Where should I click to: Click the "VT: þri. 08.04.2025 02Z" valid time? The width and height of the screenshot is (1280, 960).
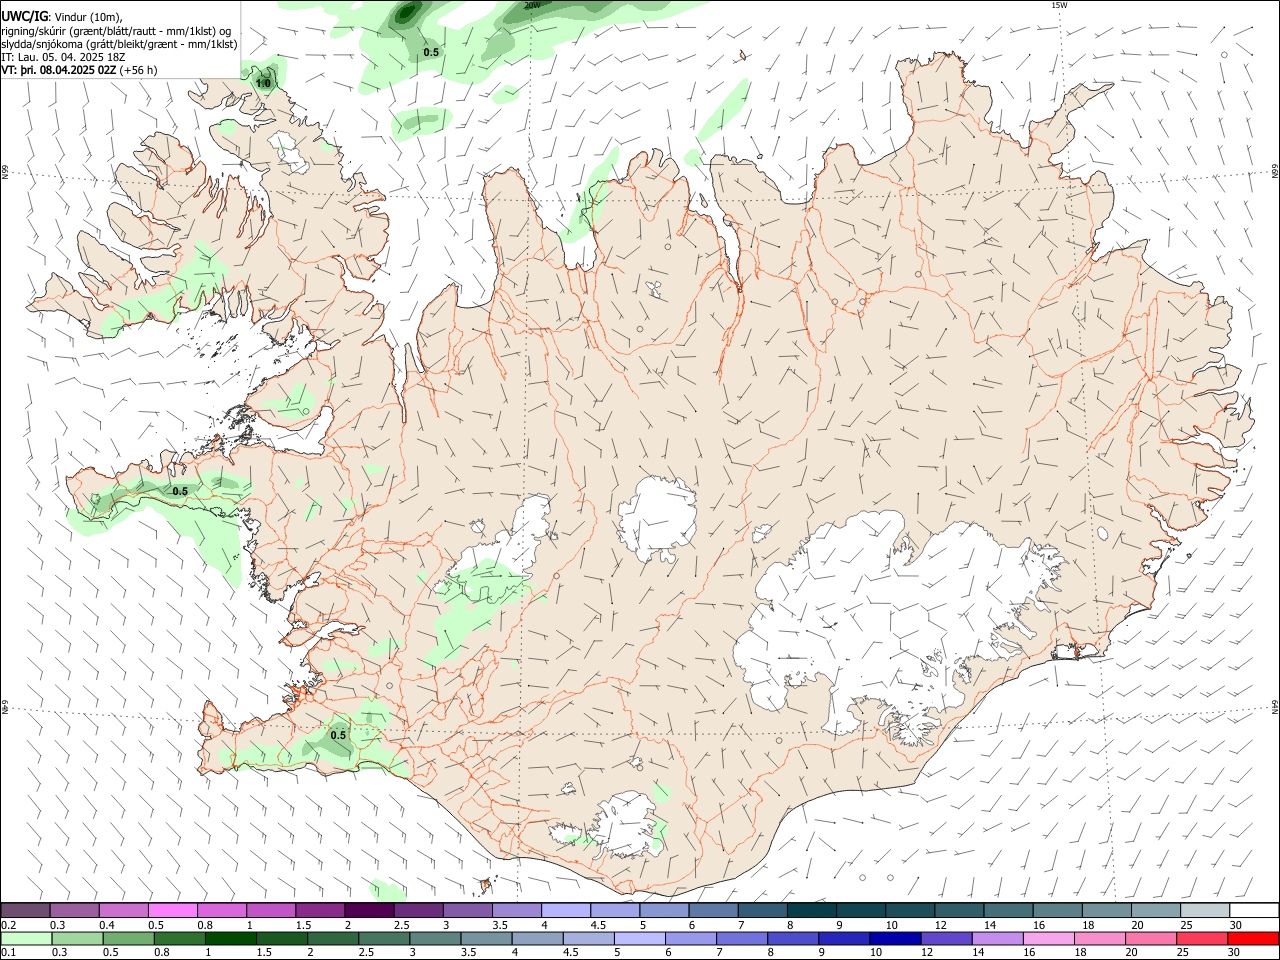point(59,70)
